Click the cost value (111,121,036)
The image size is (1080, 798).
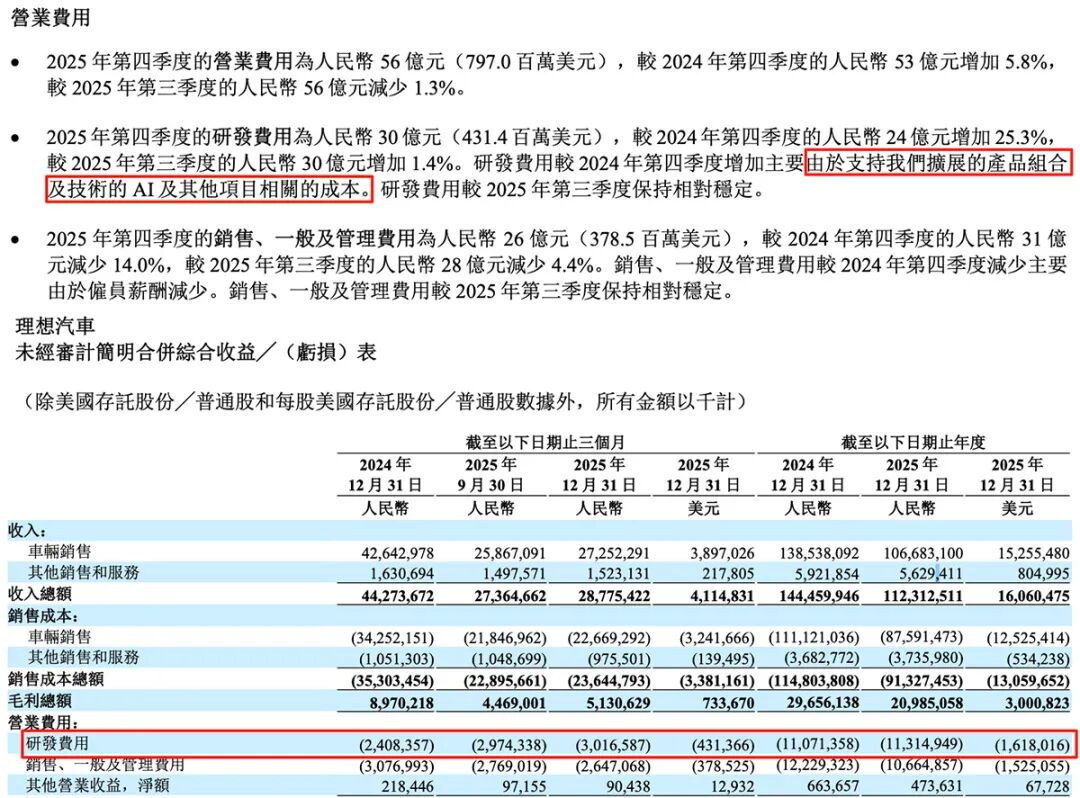(x=814, y=638)
